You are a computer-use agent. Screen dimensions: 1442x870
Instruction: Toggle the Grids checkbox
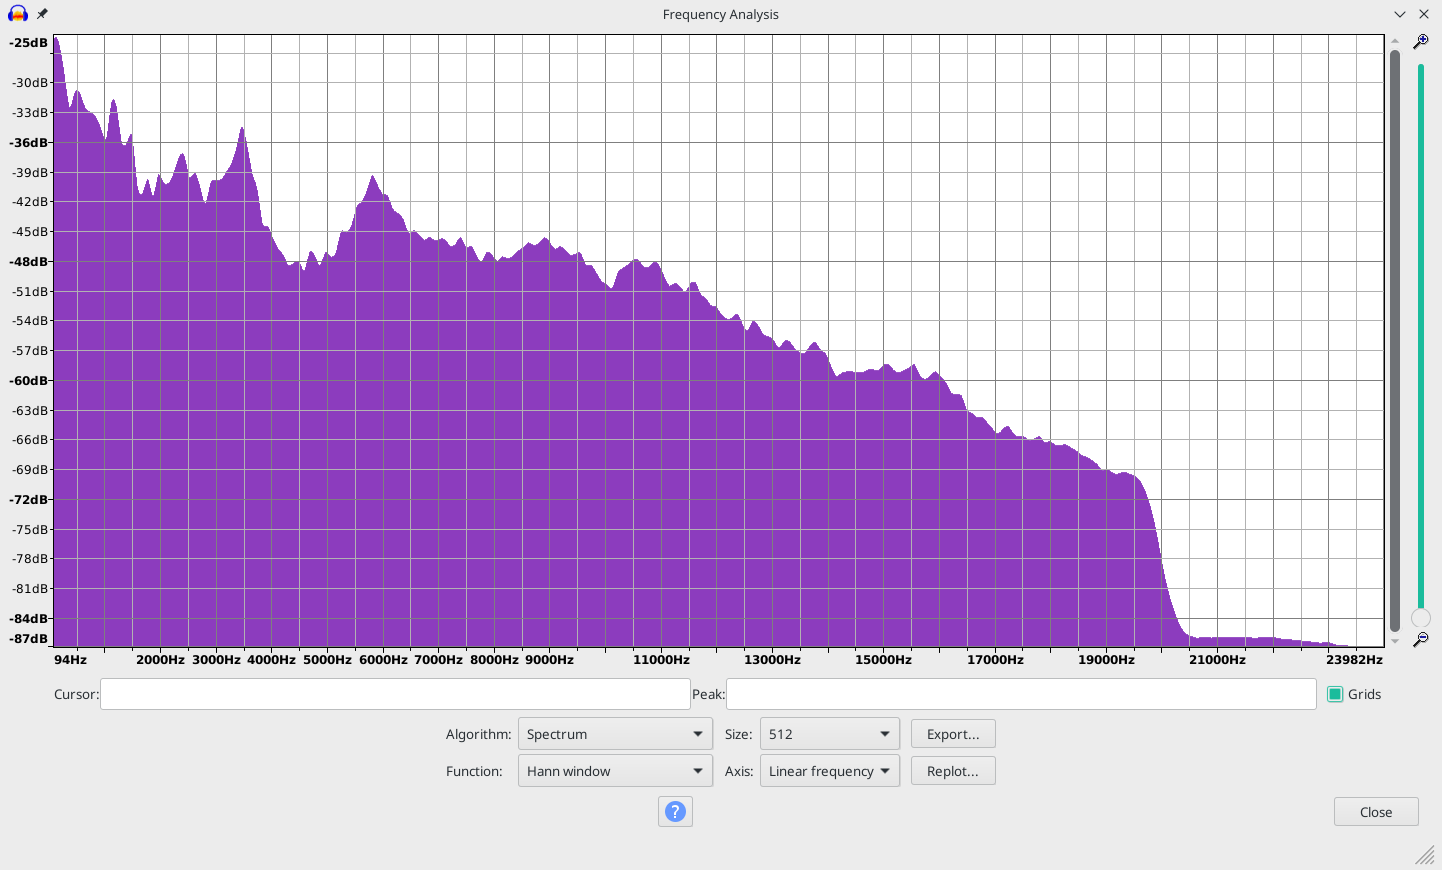1335,694
